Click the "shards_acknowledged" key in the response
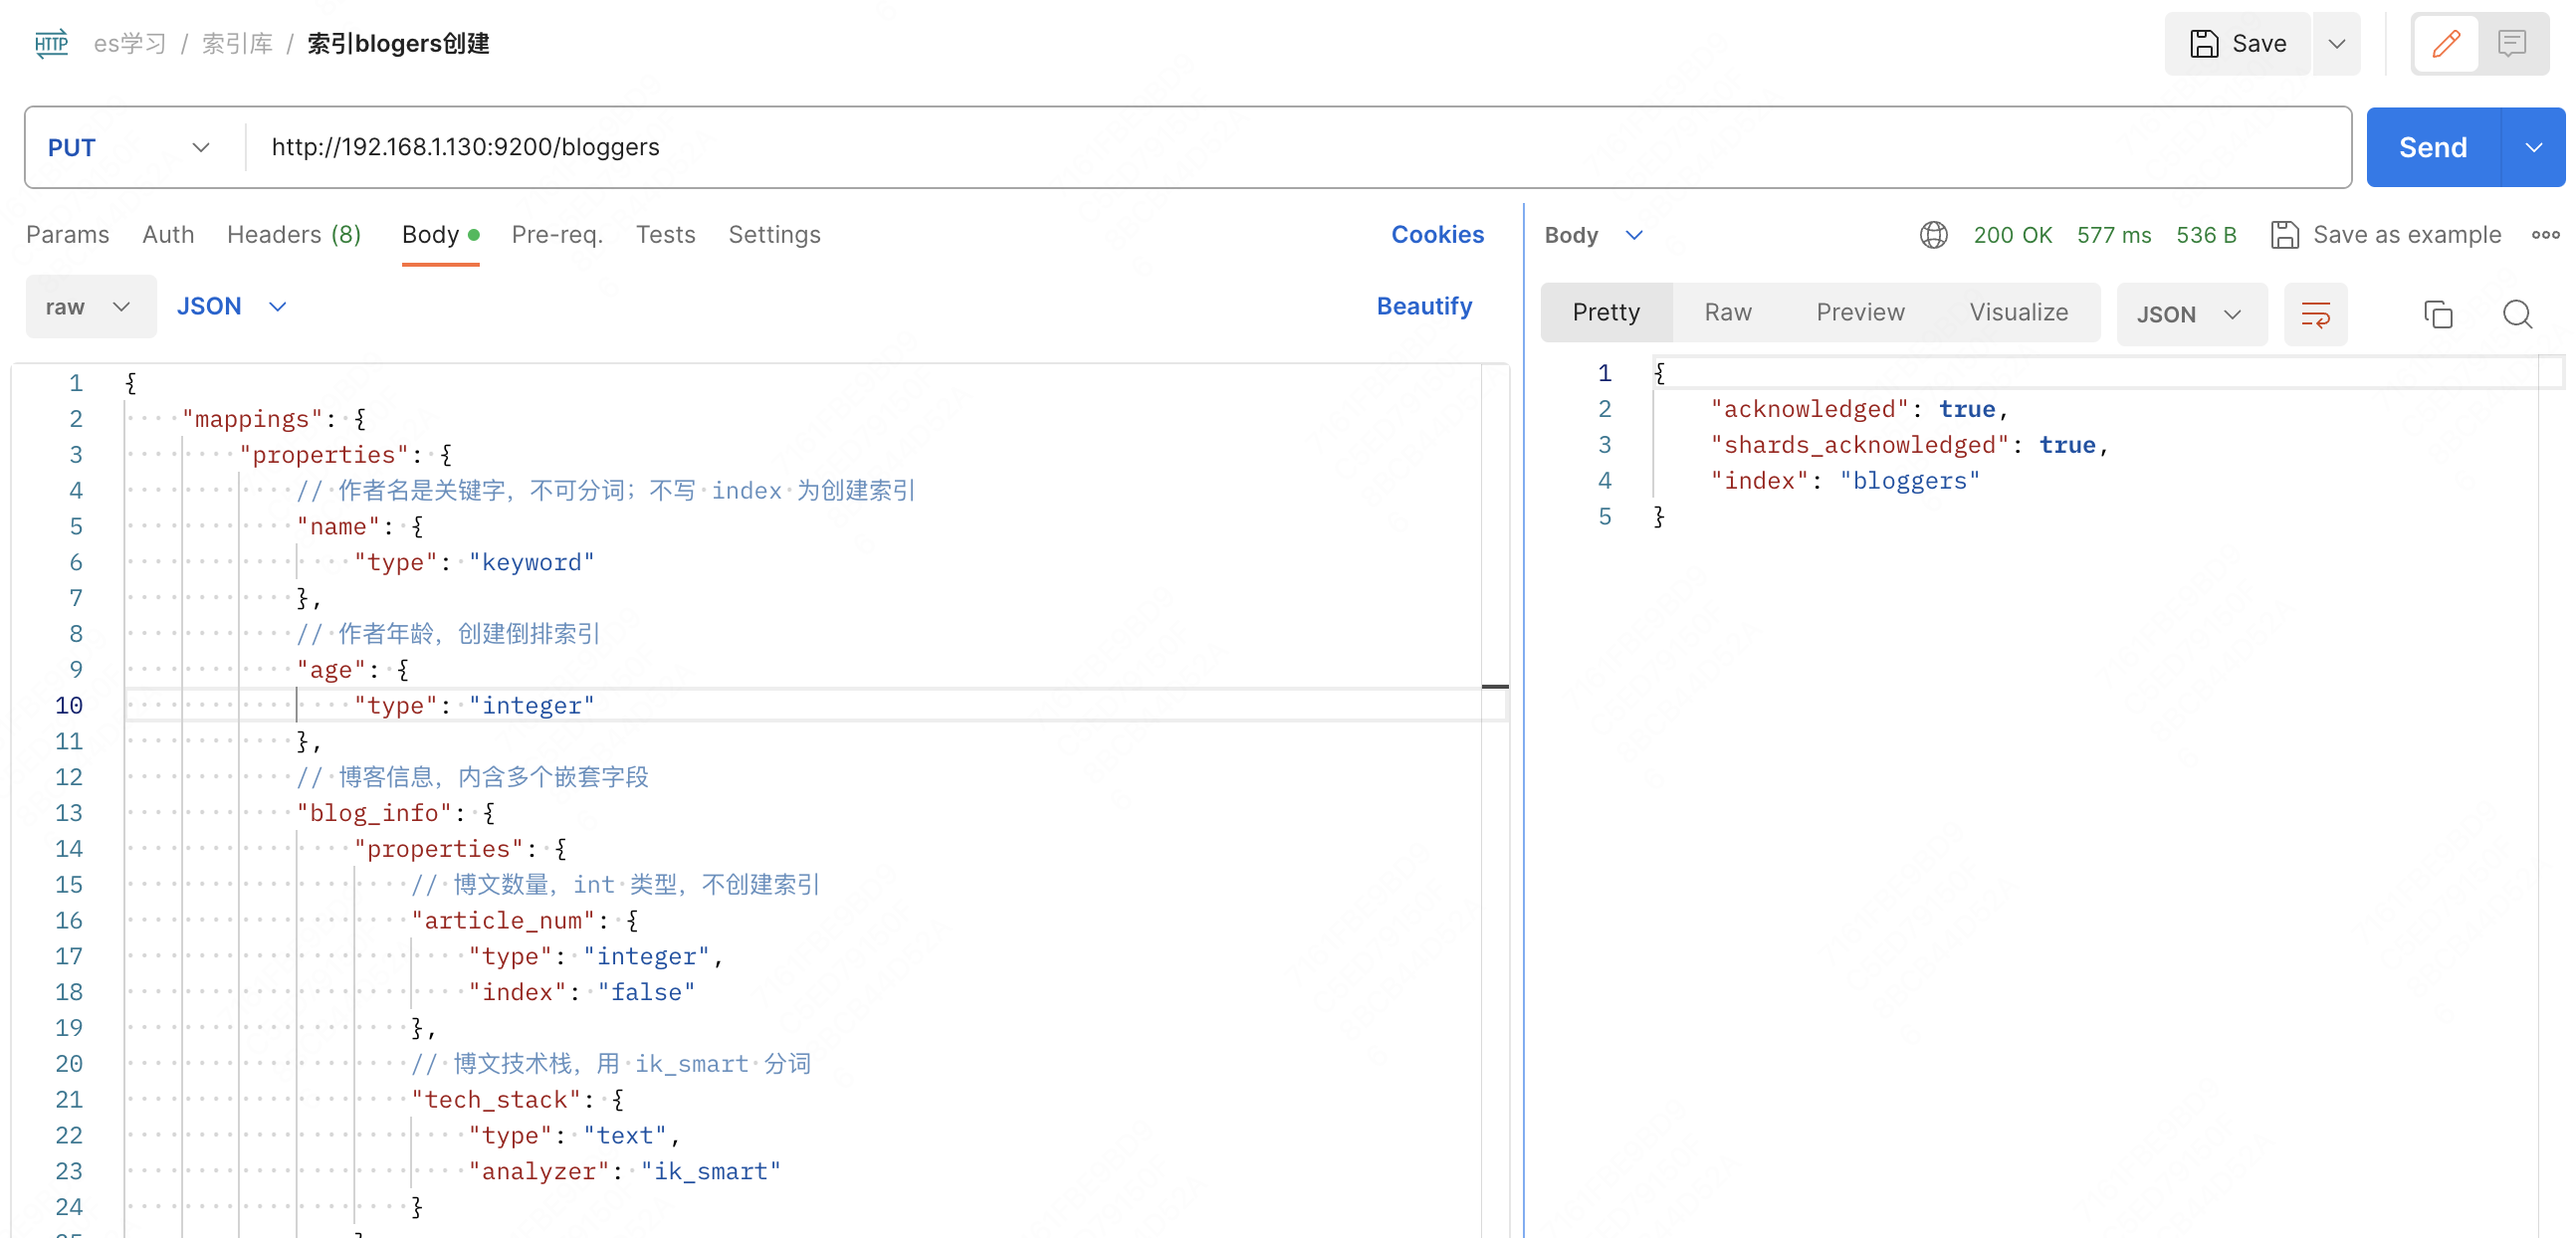This screenshot has width=2576, height=1238. 1859,446
